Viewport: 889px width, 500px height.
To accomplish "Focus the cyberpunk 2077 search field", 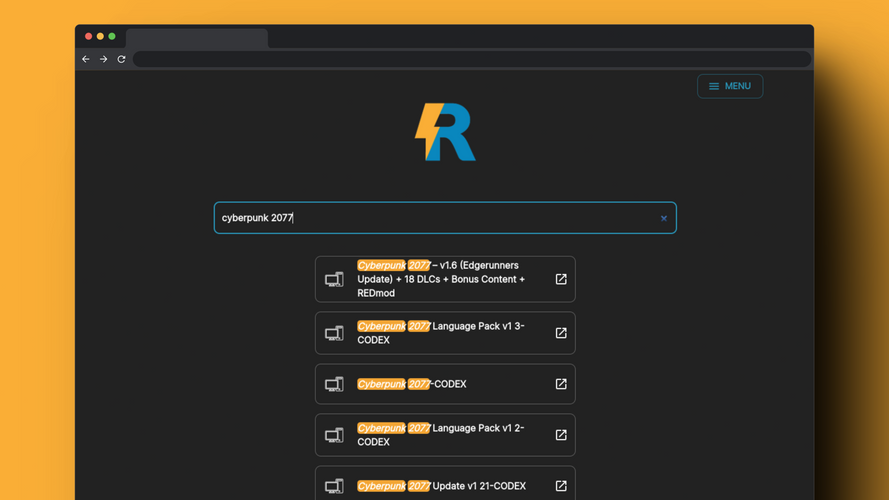I will click(445, 218).
